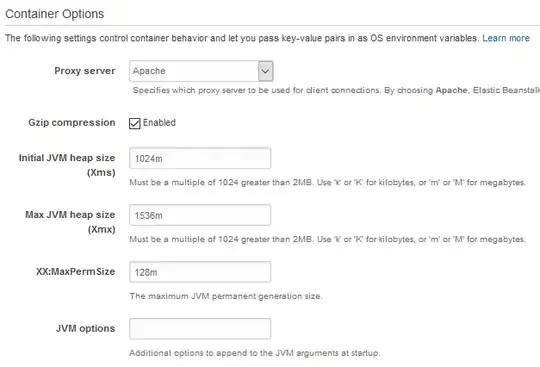
Task: Click the Container Options heading
Action: (x=54, y=14)
